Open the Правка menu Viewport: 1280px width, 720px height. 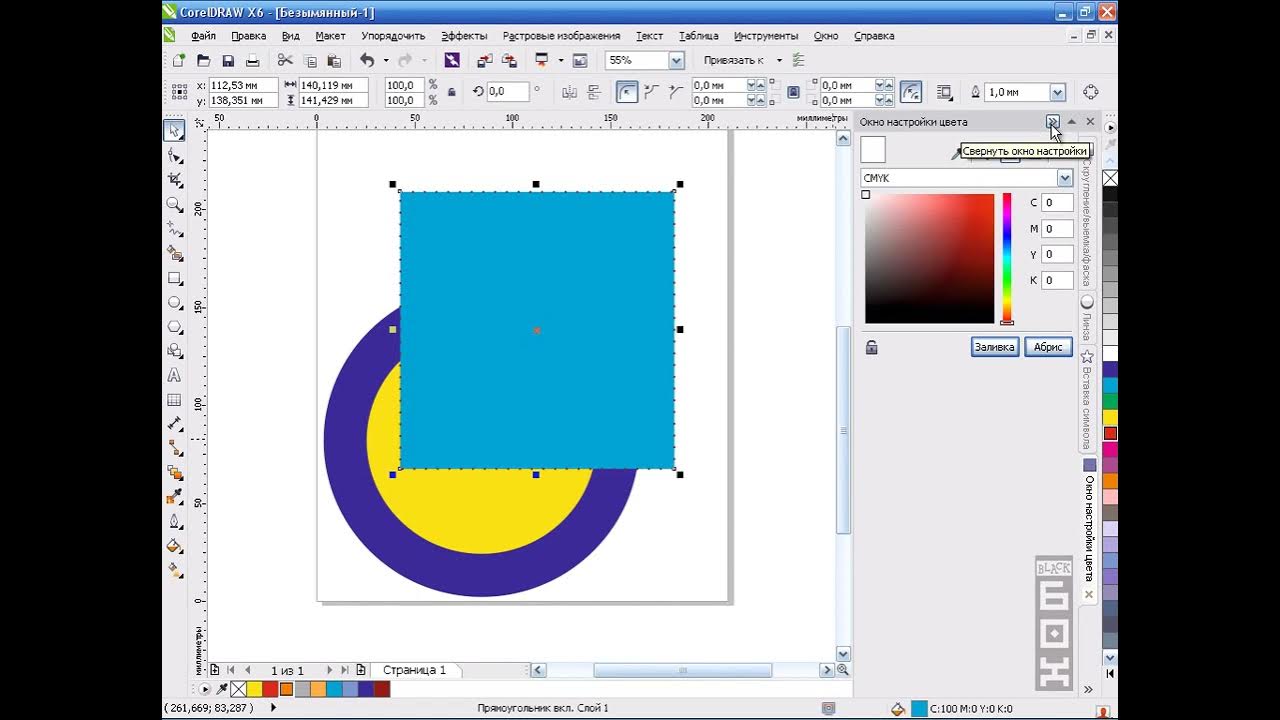coord(248,36)
